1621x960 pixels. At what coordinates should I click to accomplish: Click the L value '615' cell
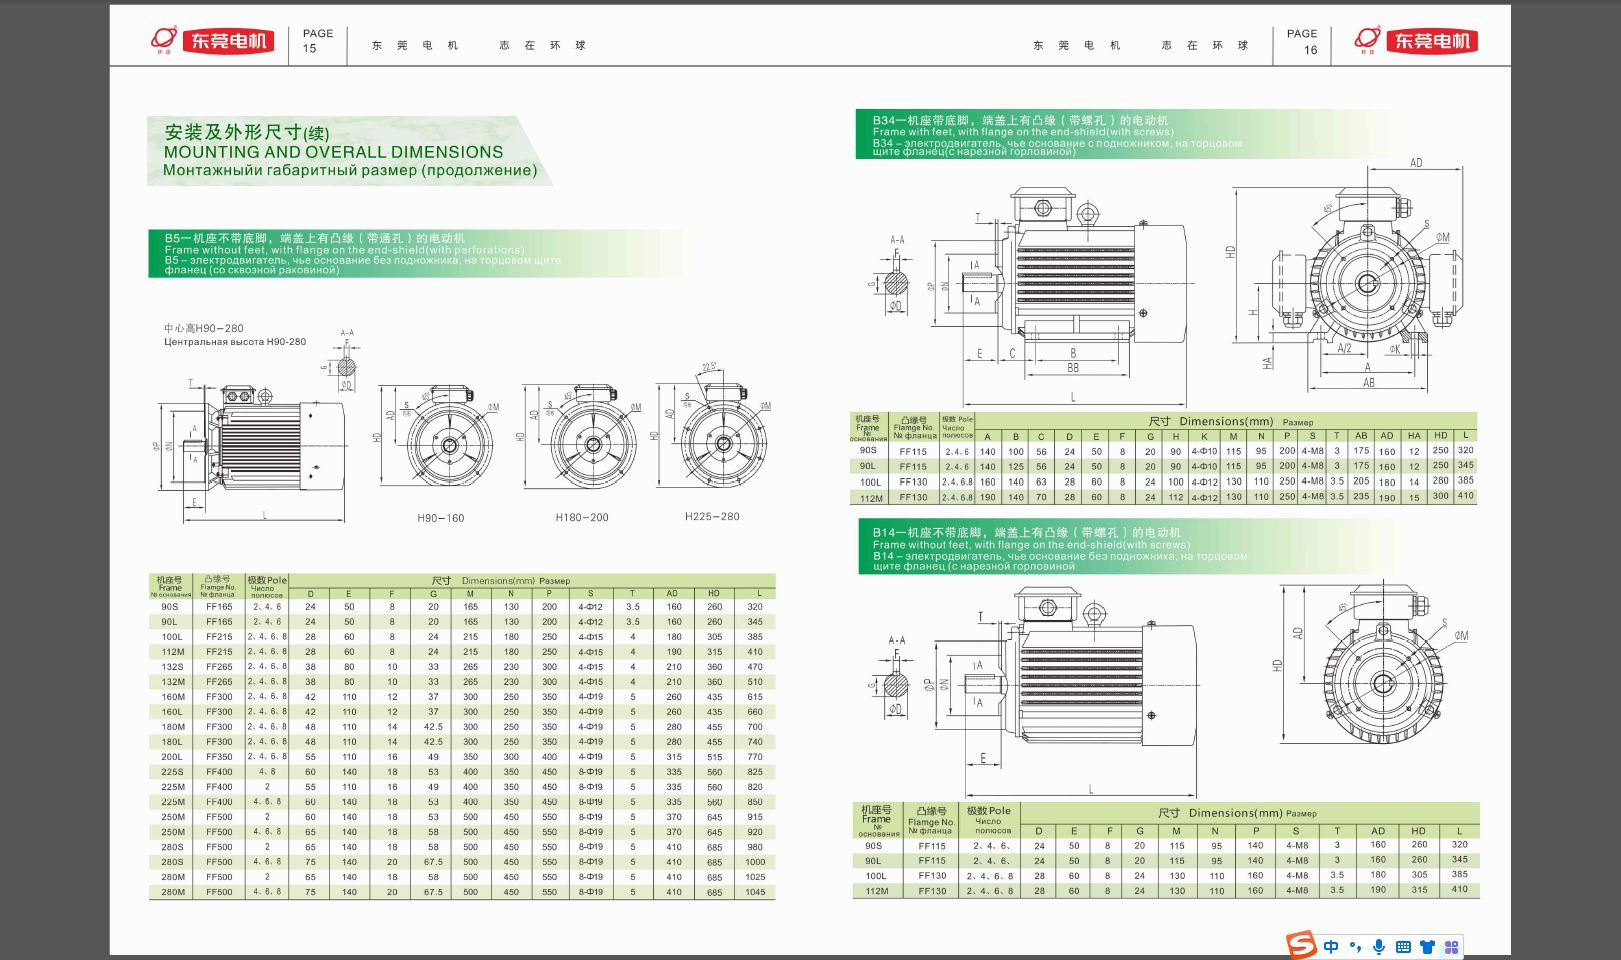coord(755,697)
